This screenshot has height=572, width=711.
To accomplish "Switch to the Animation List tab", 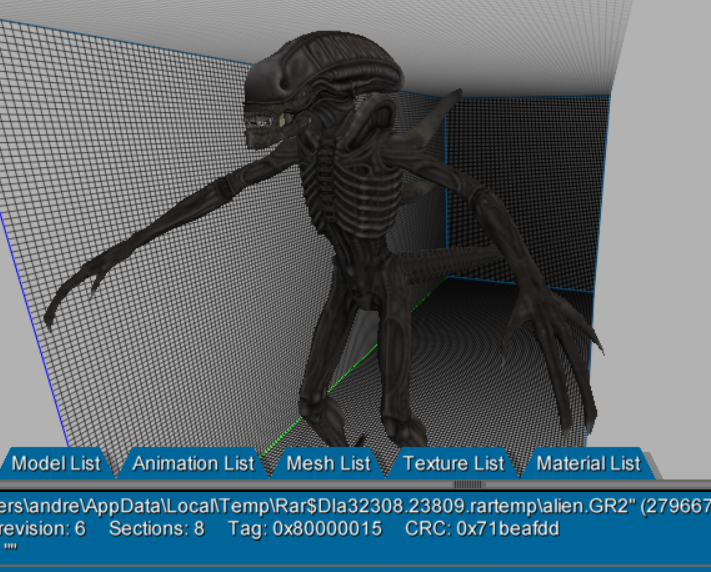I will pyautogui.click(x=193, y=463).
